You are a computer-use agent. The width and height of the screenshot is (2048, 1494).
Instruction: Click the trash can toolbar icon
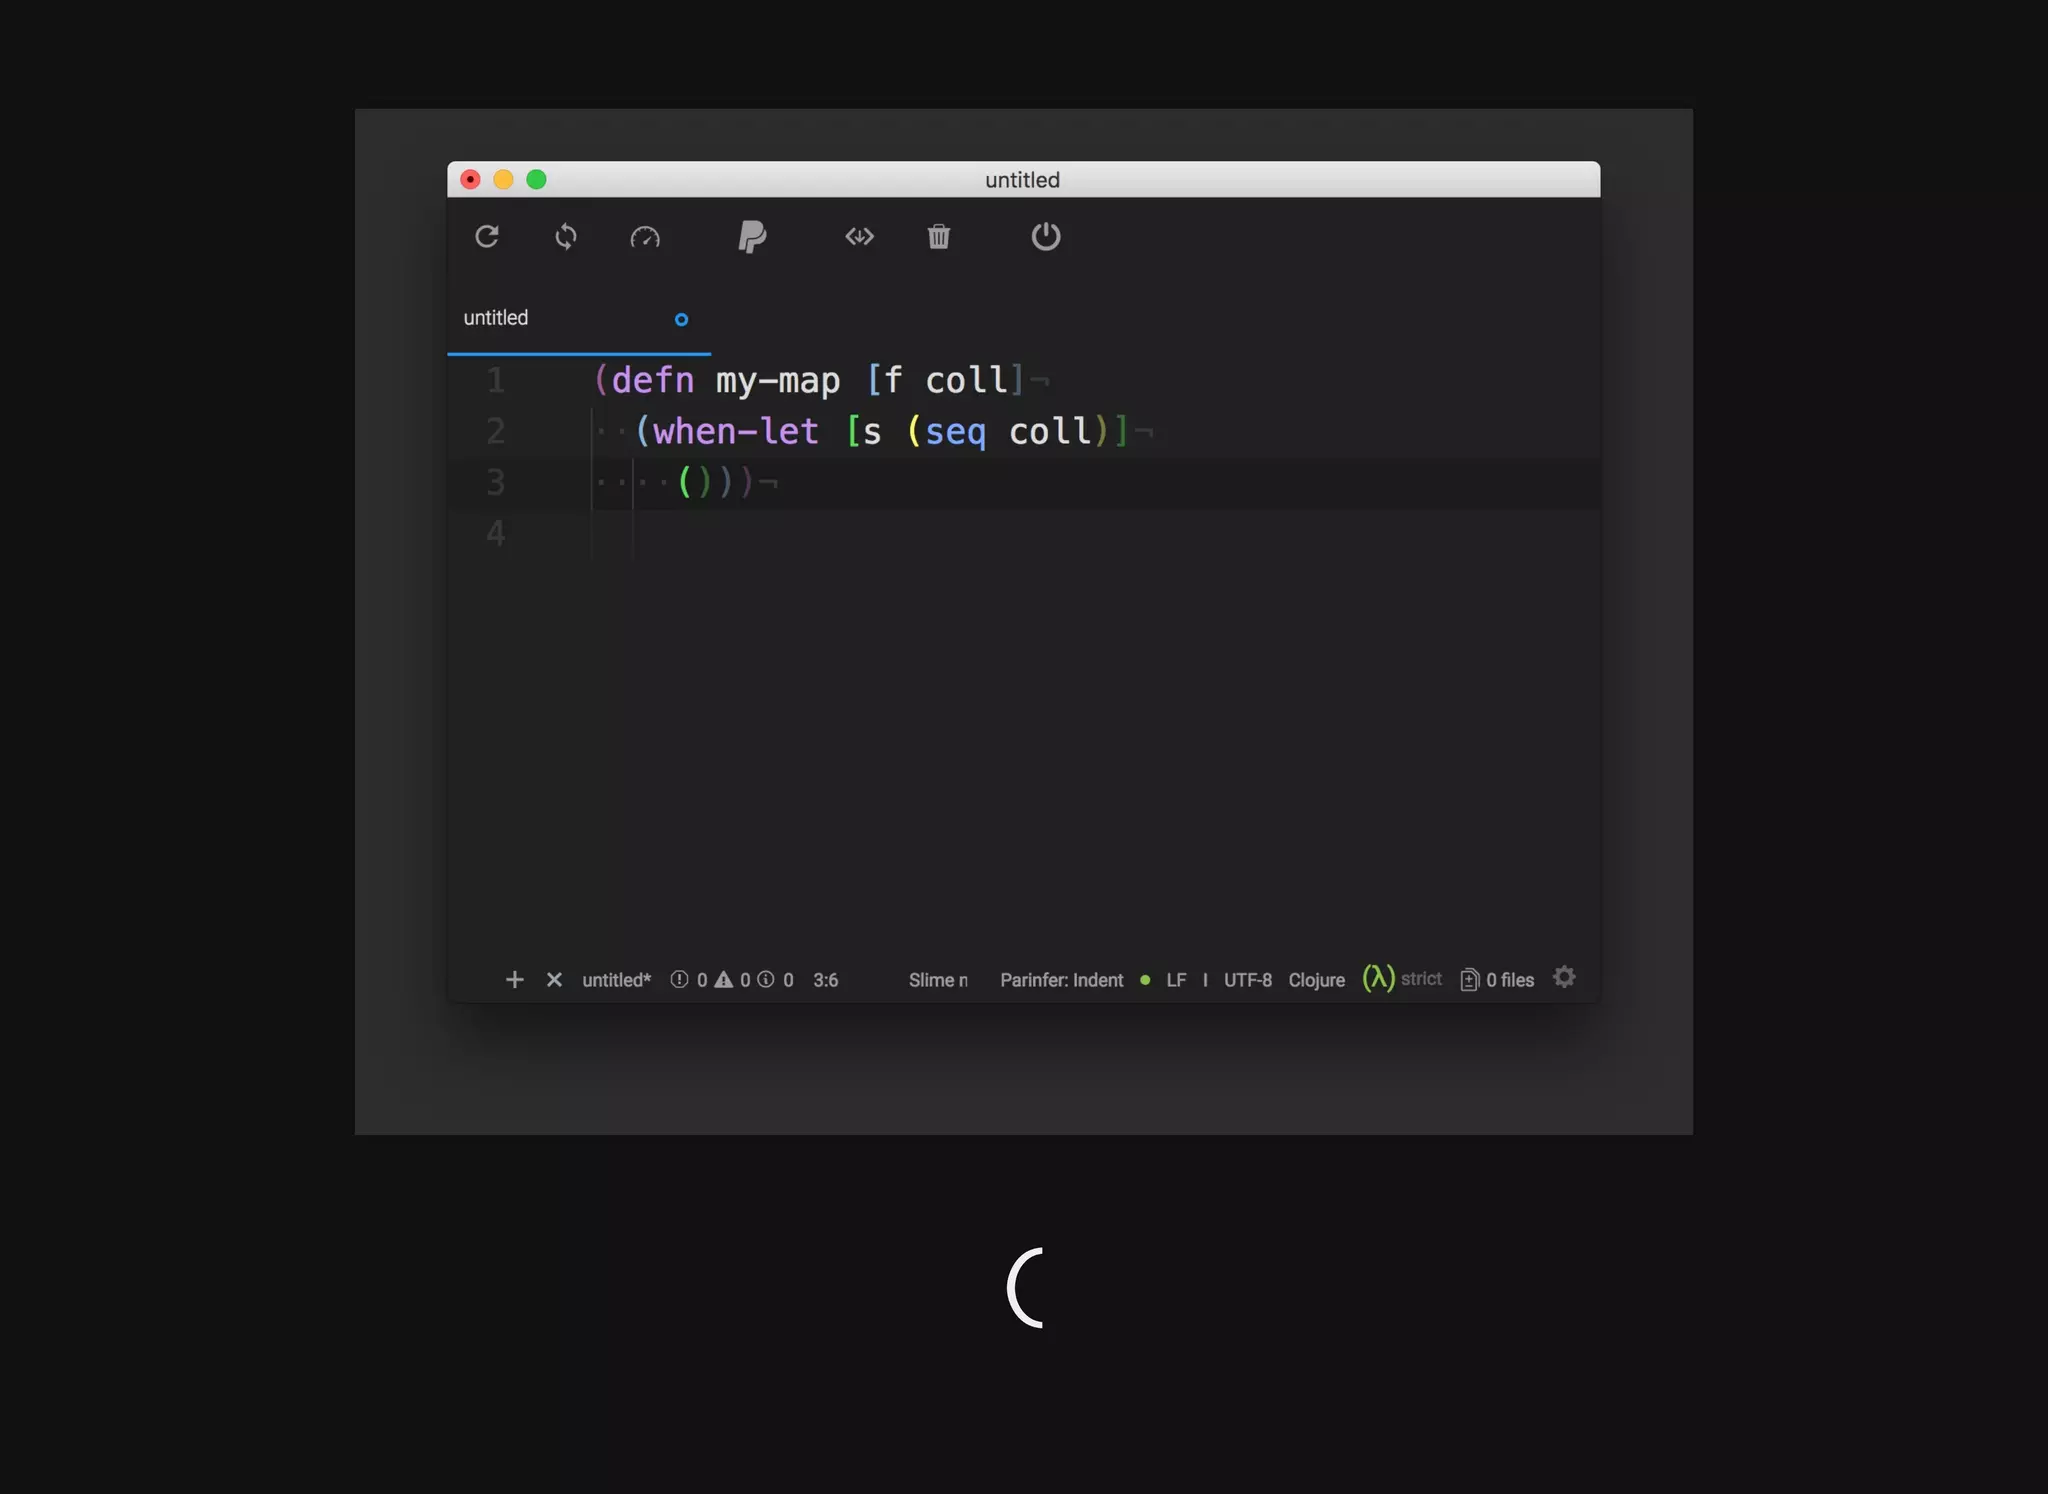click(938, 237)
